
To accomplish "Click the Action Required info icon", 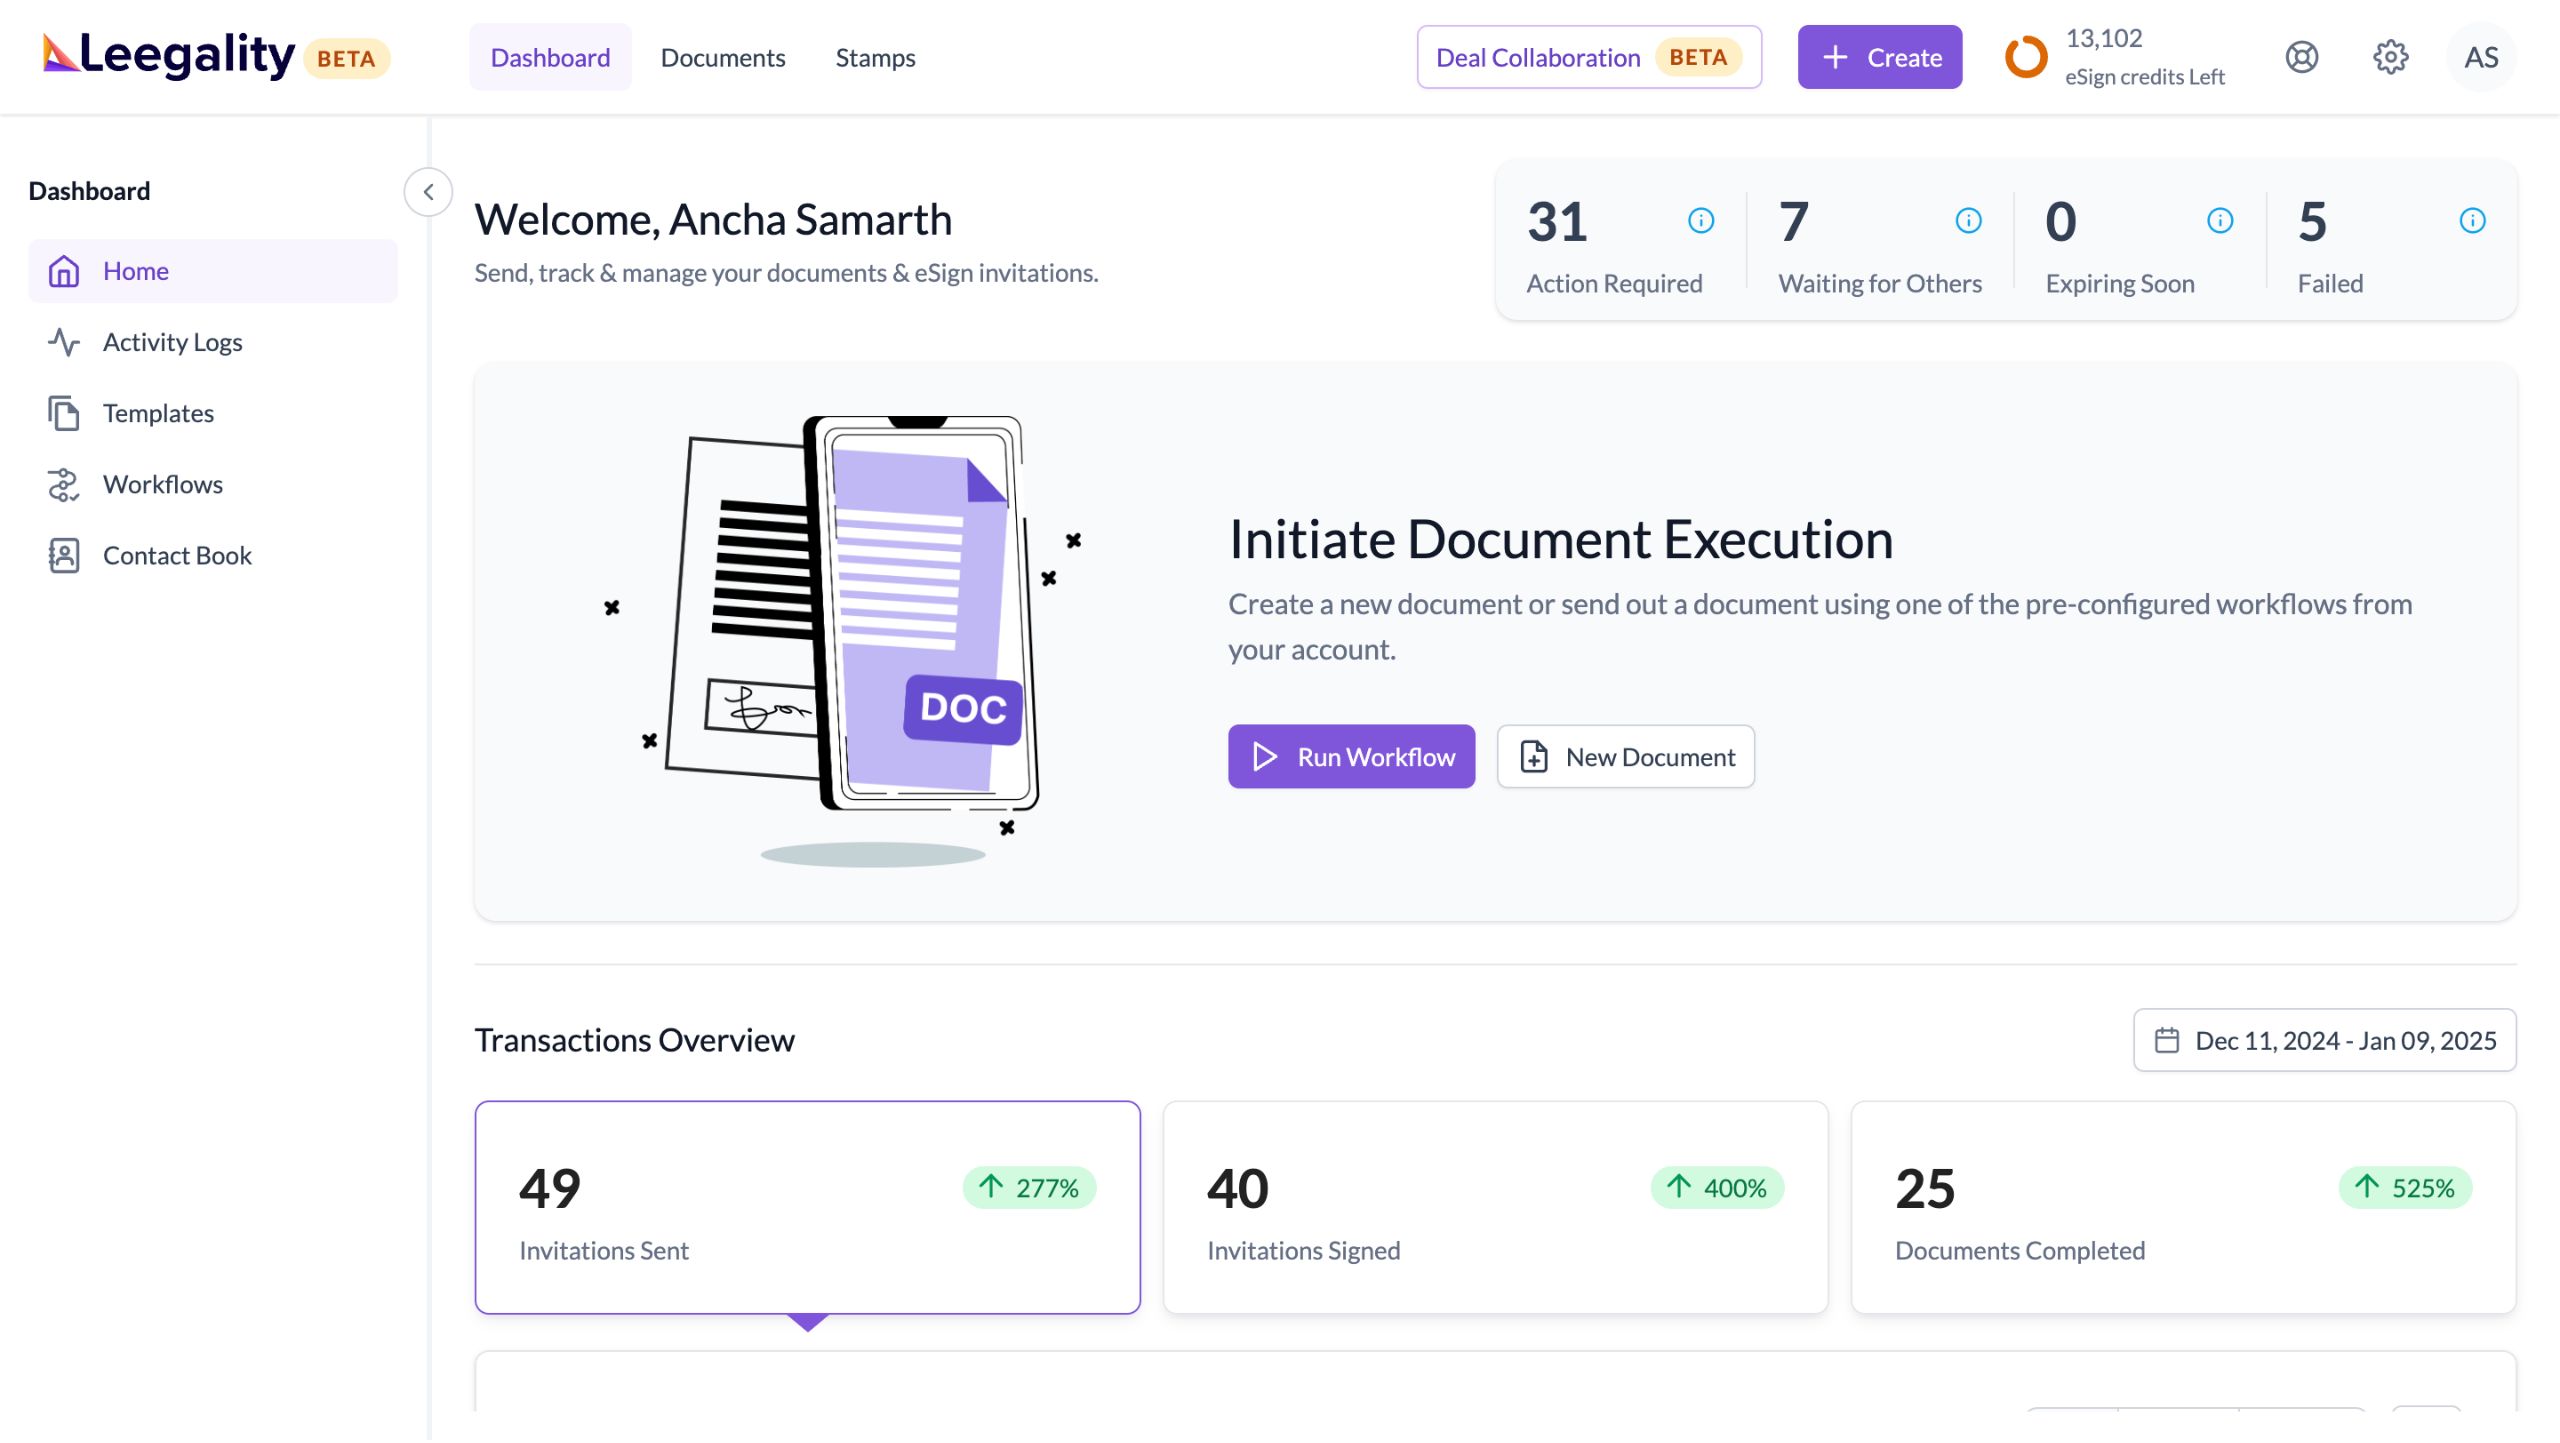I will tap(1700, 220).
